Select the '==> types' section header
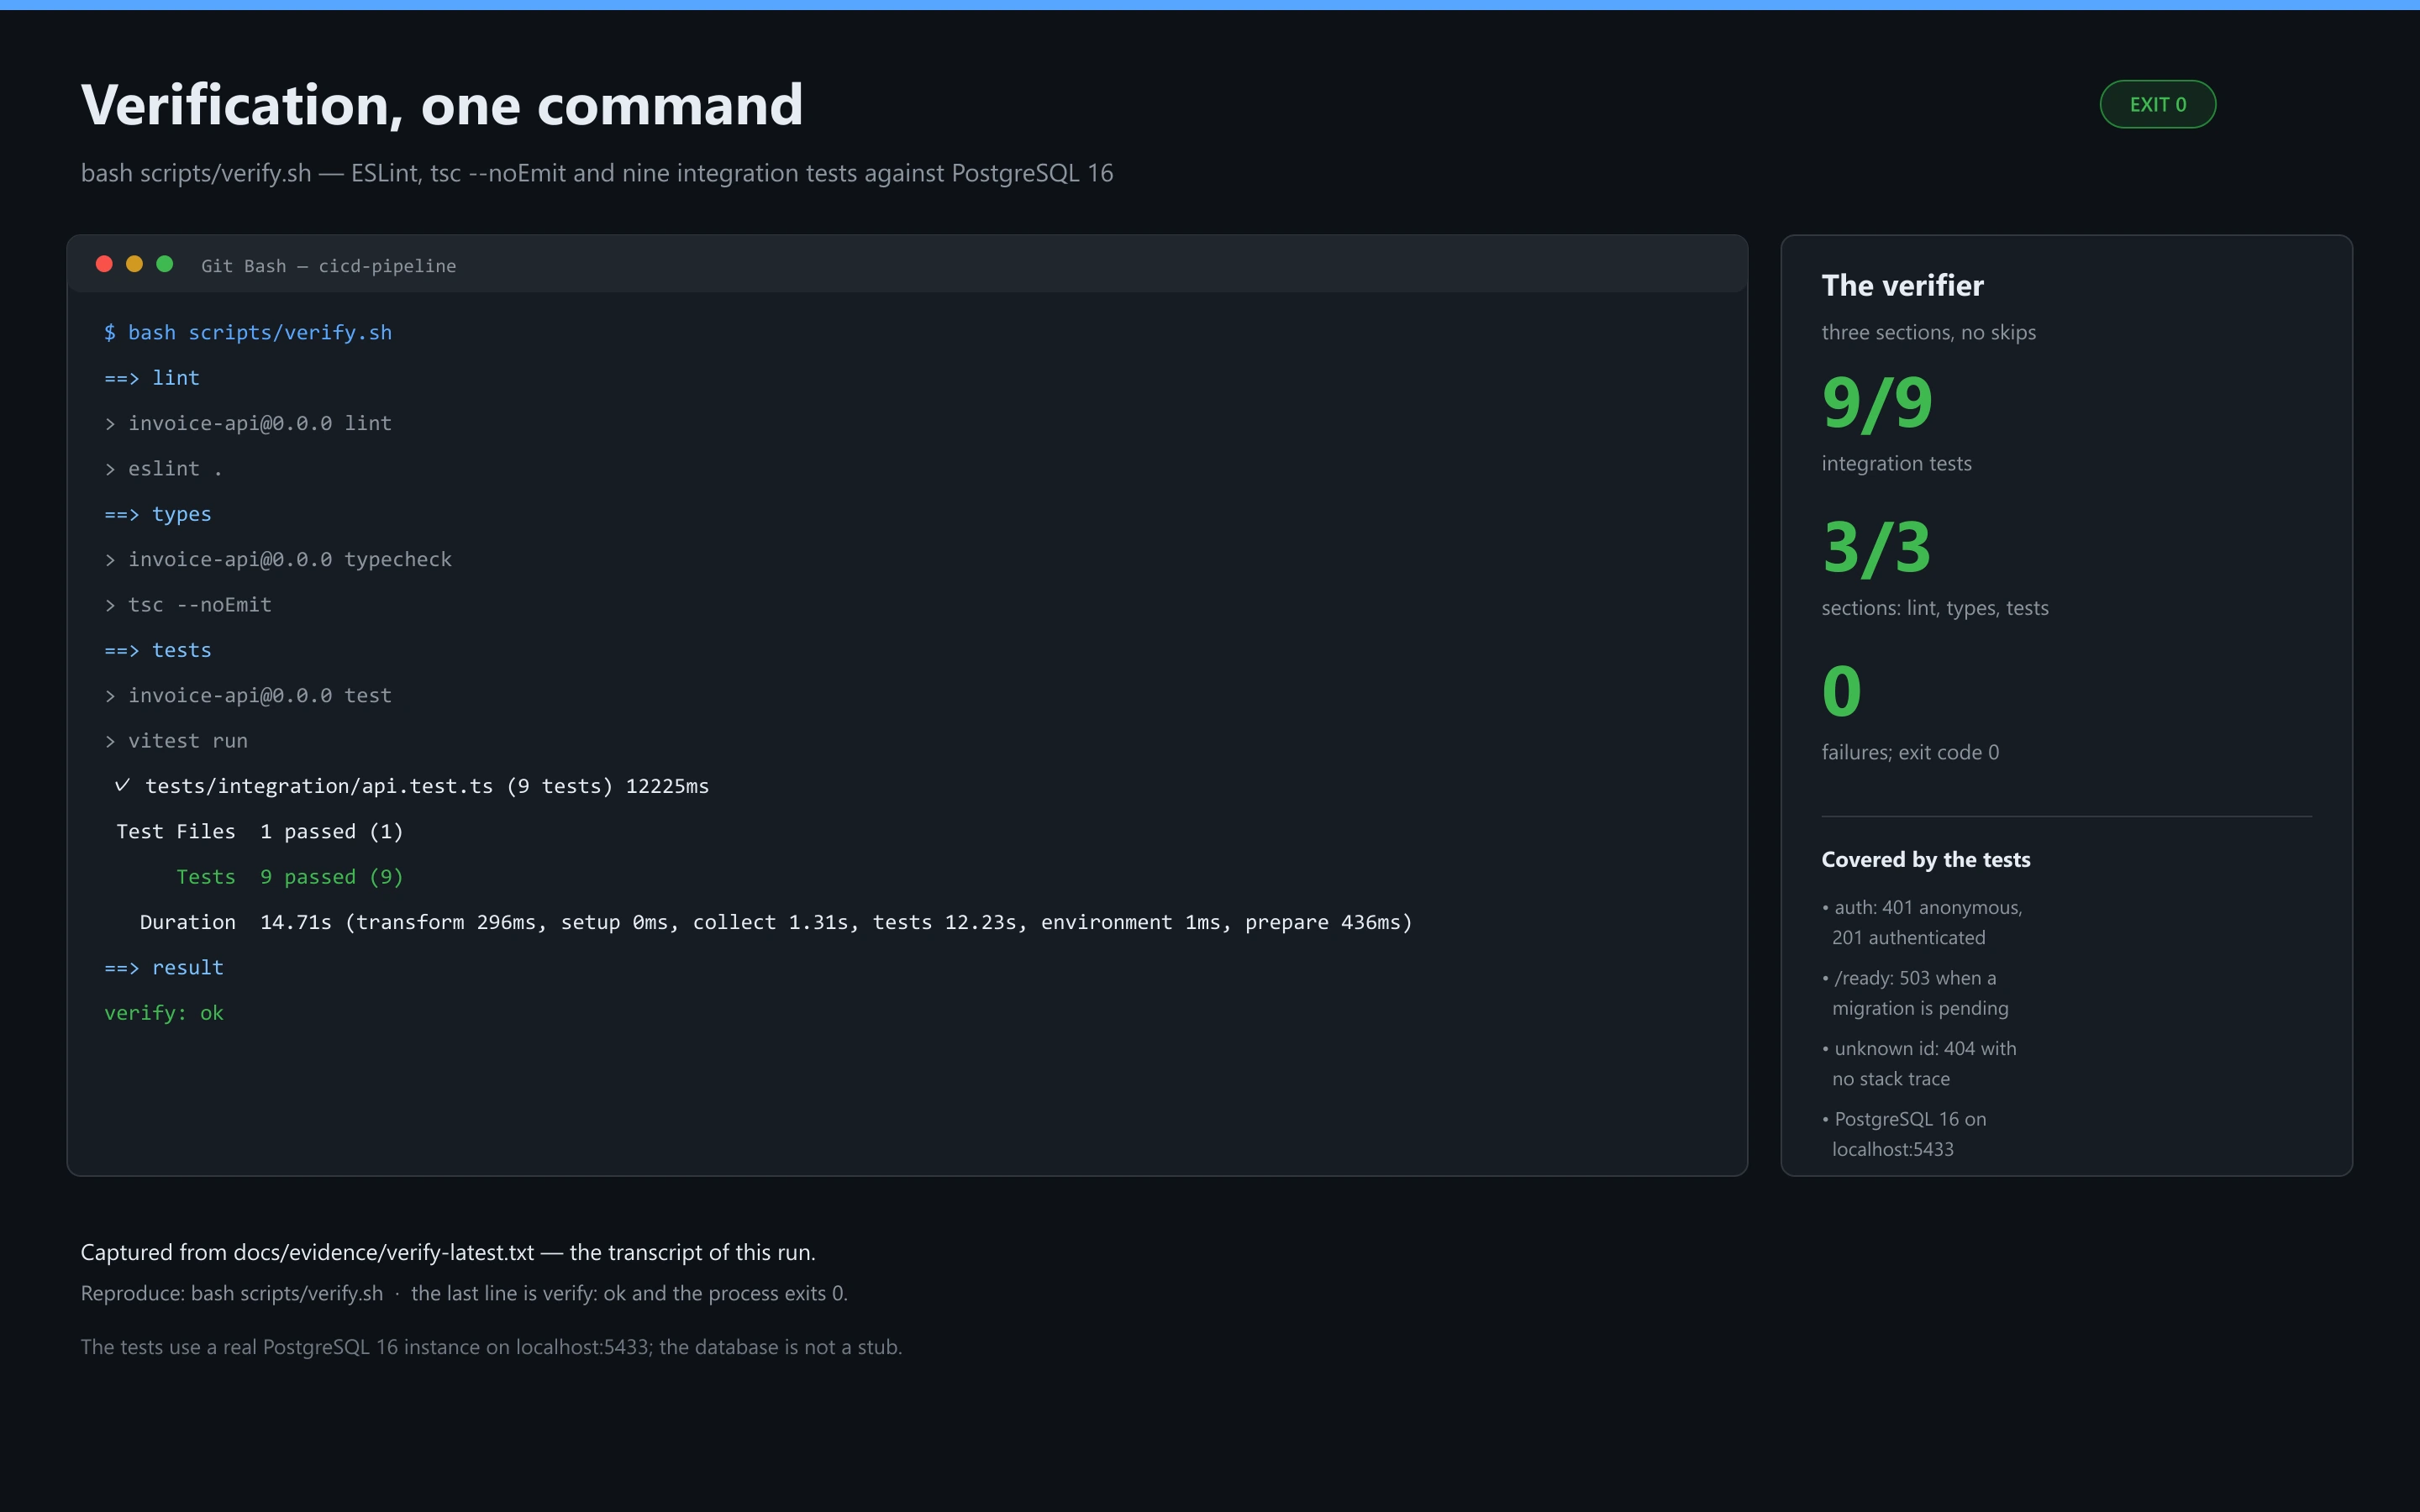This screenshot has width=2420, height=1512. pos(158,514)
